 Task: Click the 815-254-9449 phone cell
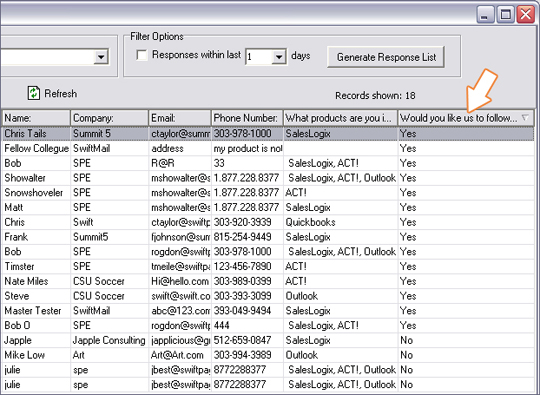[x=247, y=237]
